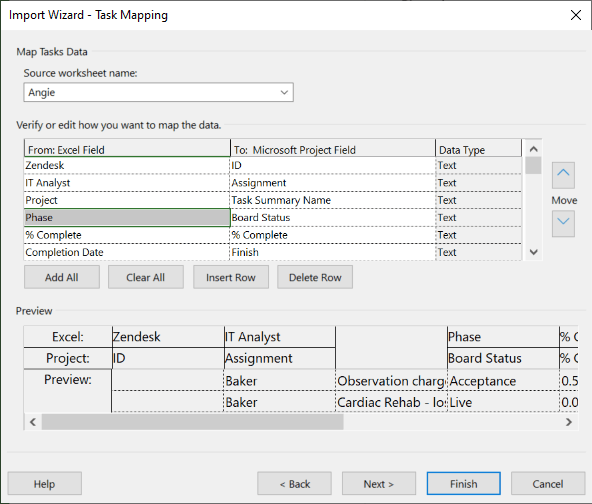
Task: Select the % Complete Excel field cell
Action: (x=127, y=235)
